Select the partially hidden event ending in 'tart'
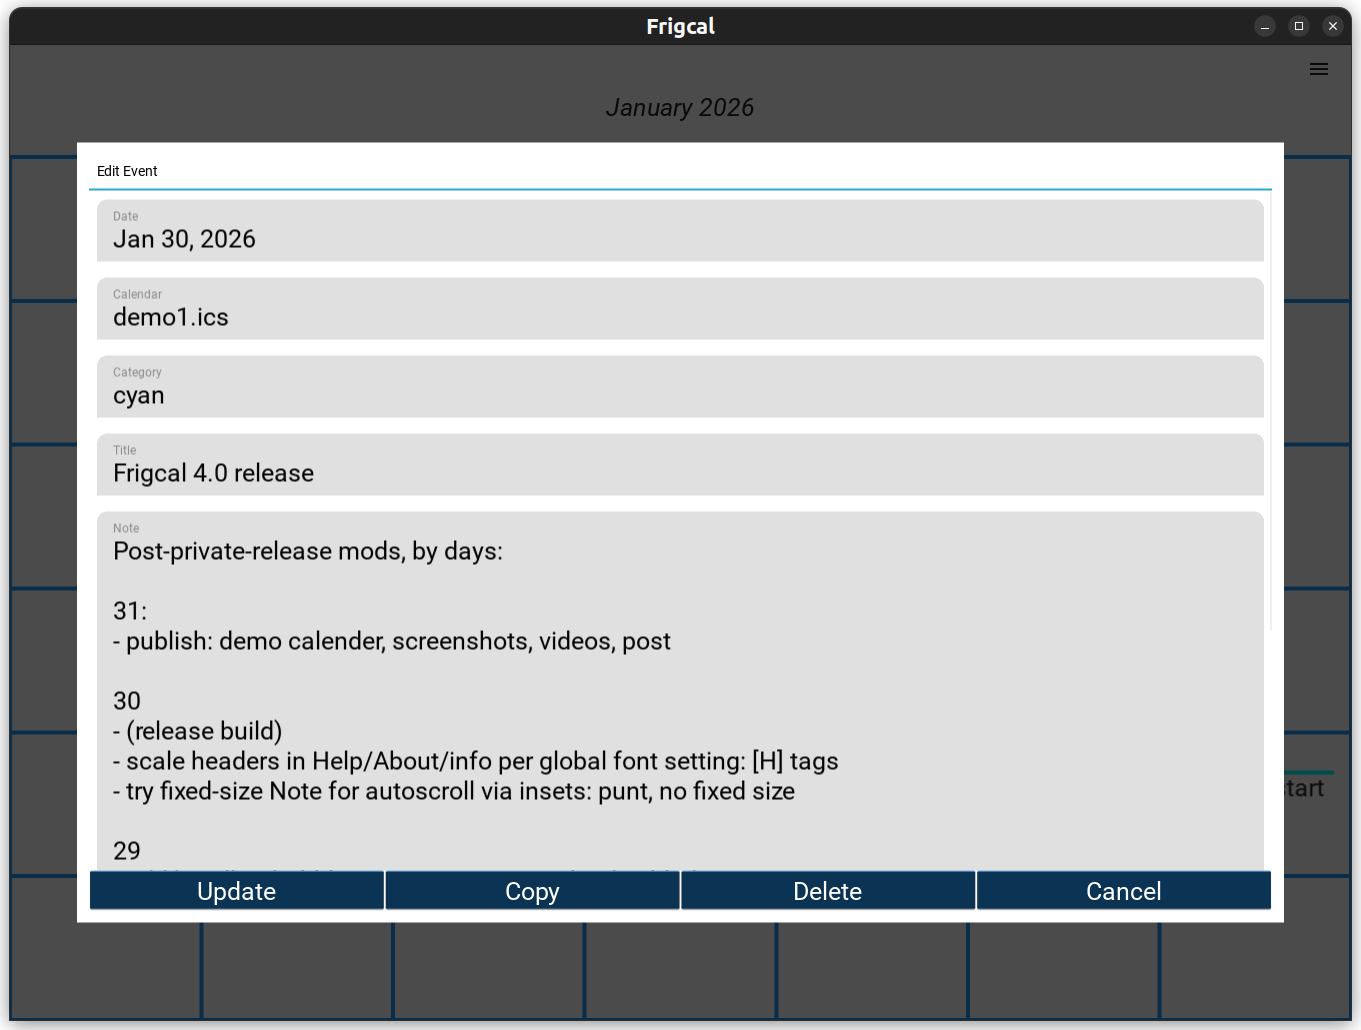Screen dimensions: 1361x1030 point(1306,788)
